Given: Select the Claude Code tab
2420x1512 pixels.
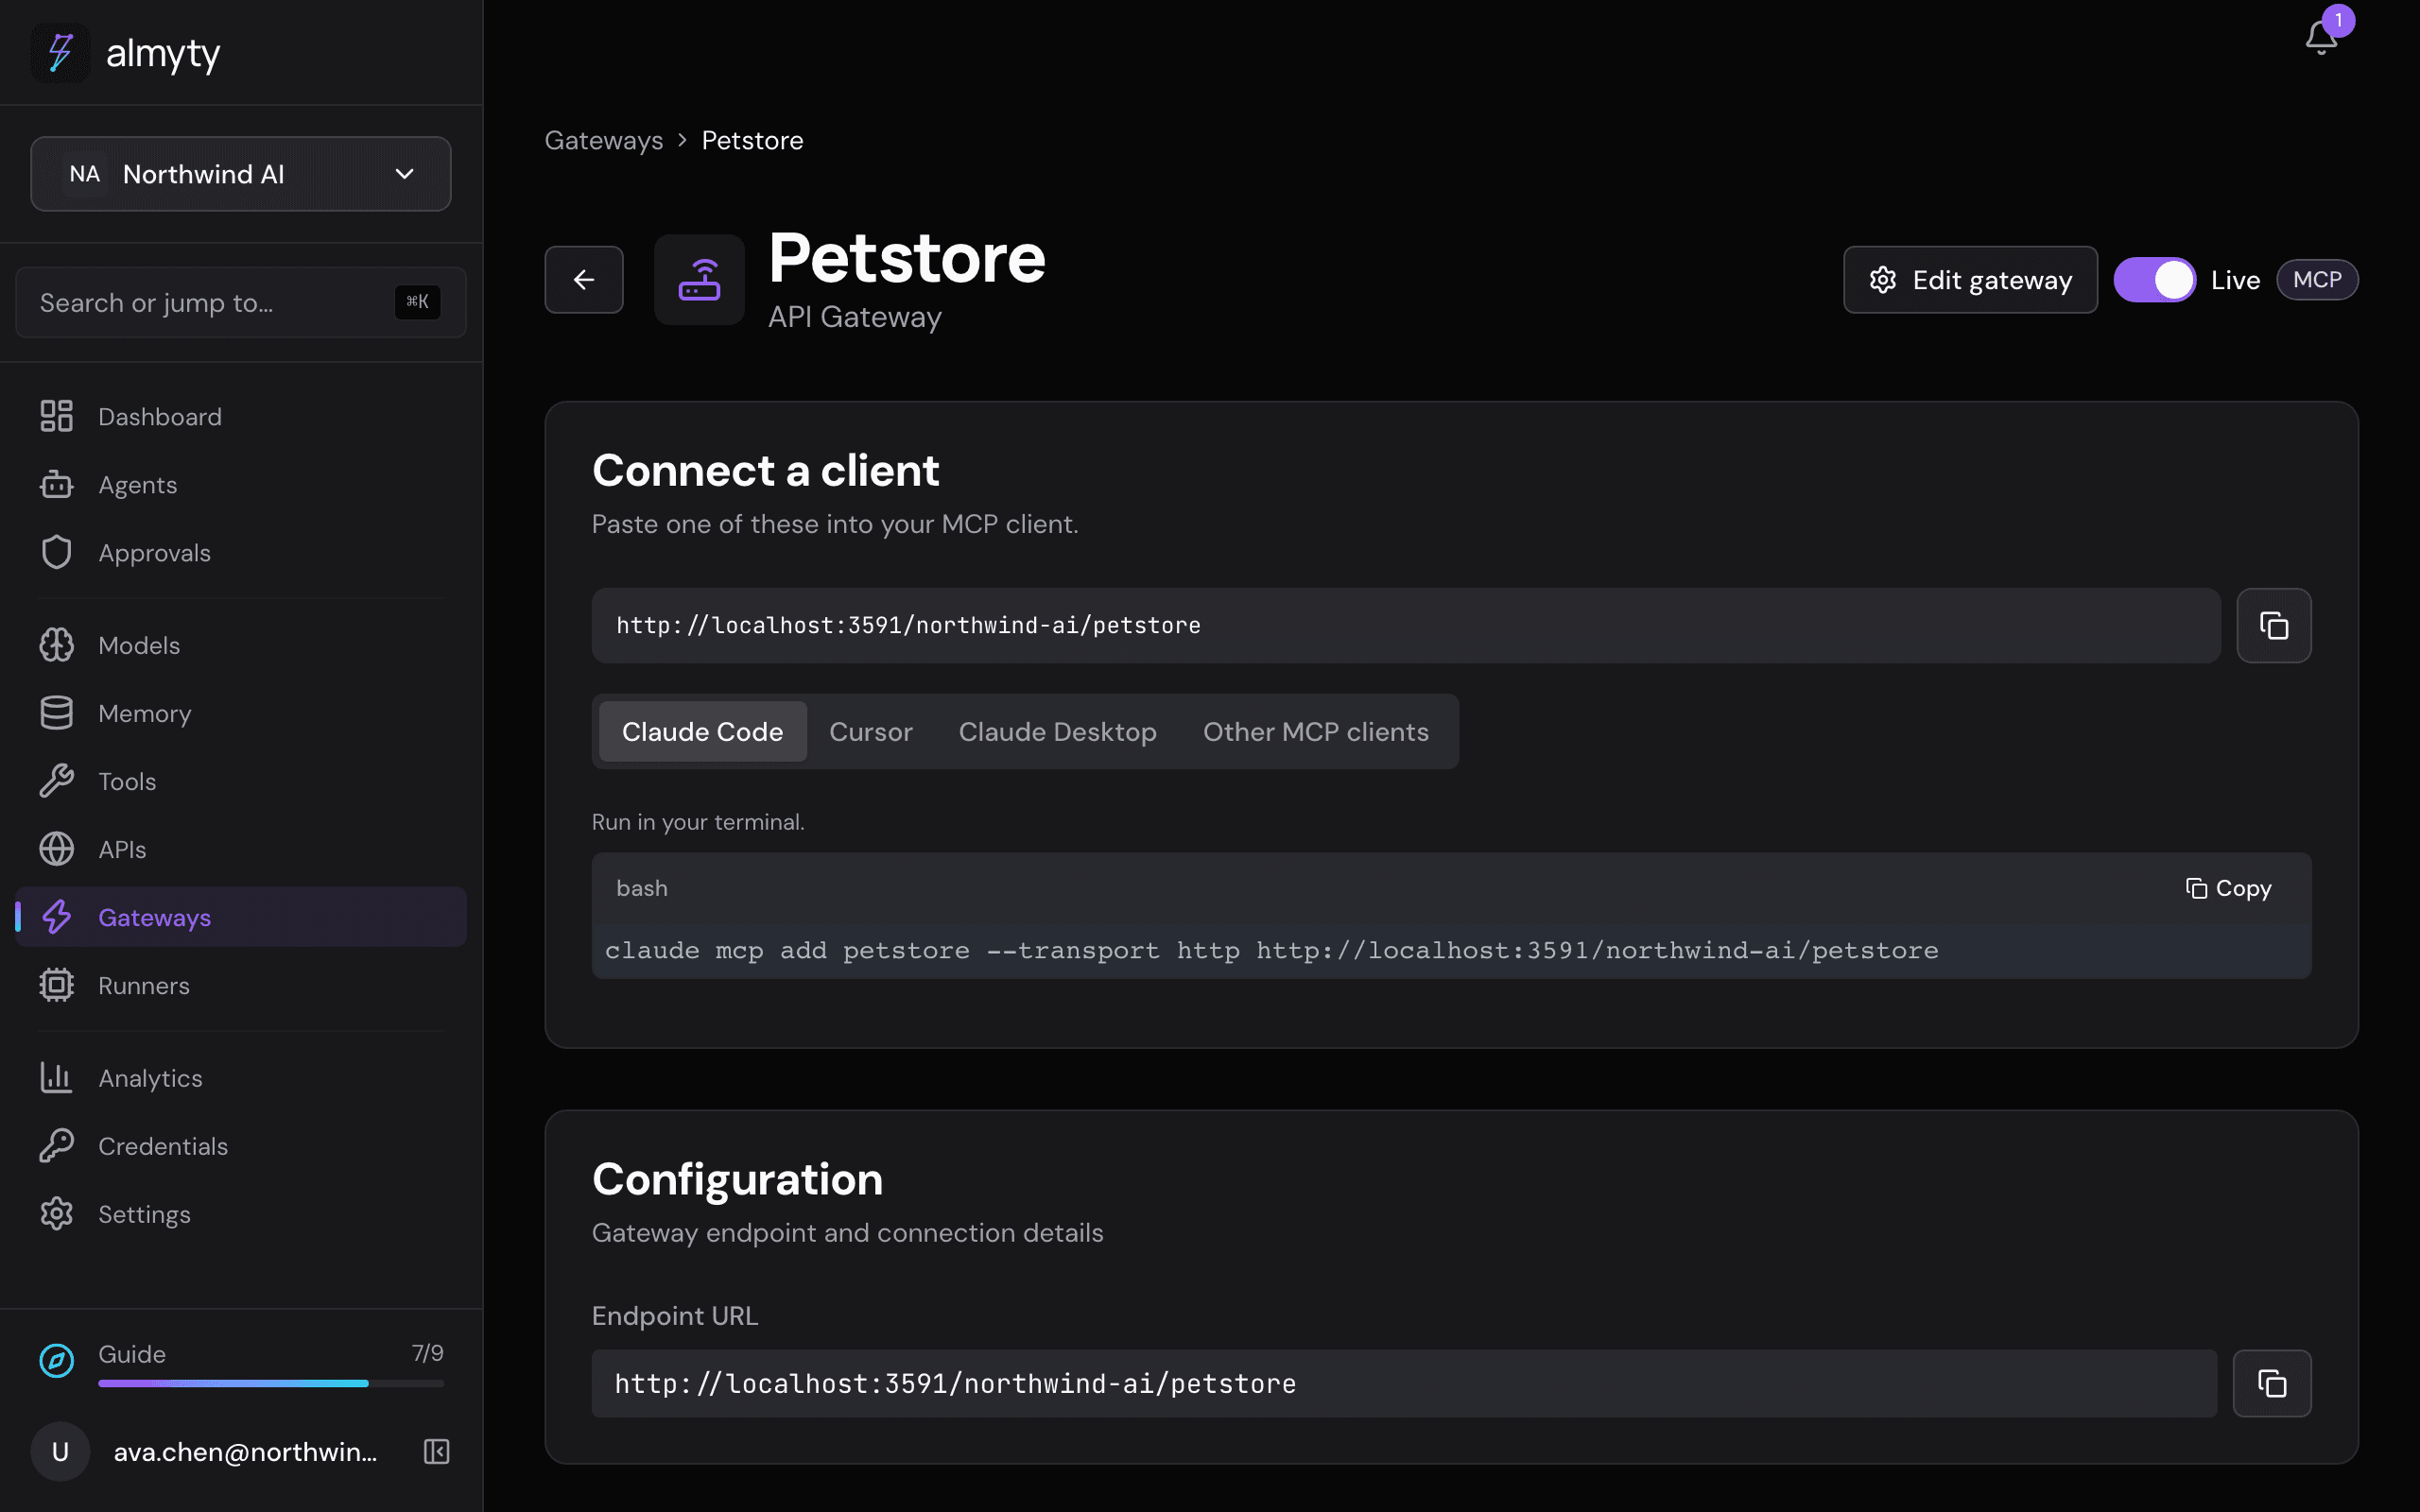Looking at the screenshot, I should point(702,731).
